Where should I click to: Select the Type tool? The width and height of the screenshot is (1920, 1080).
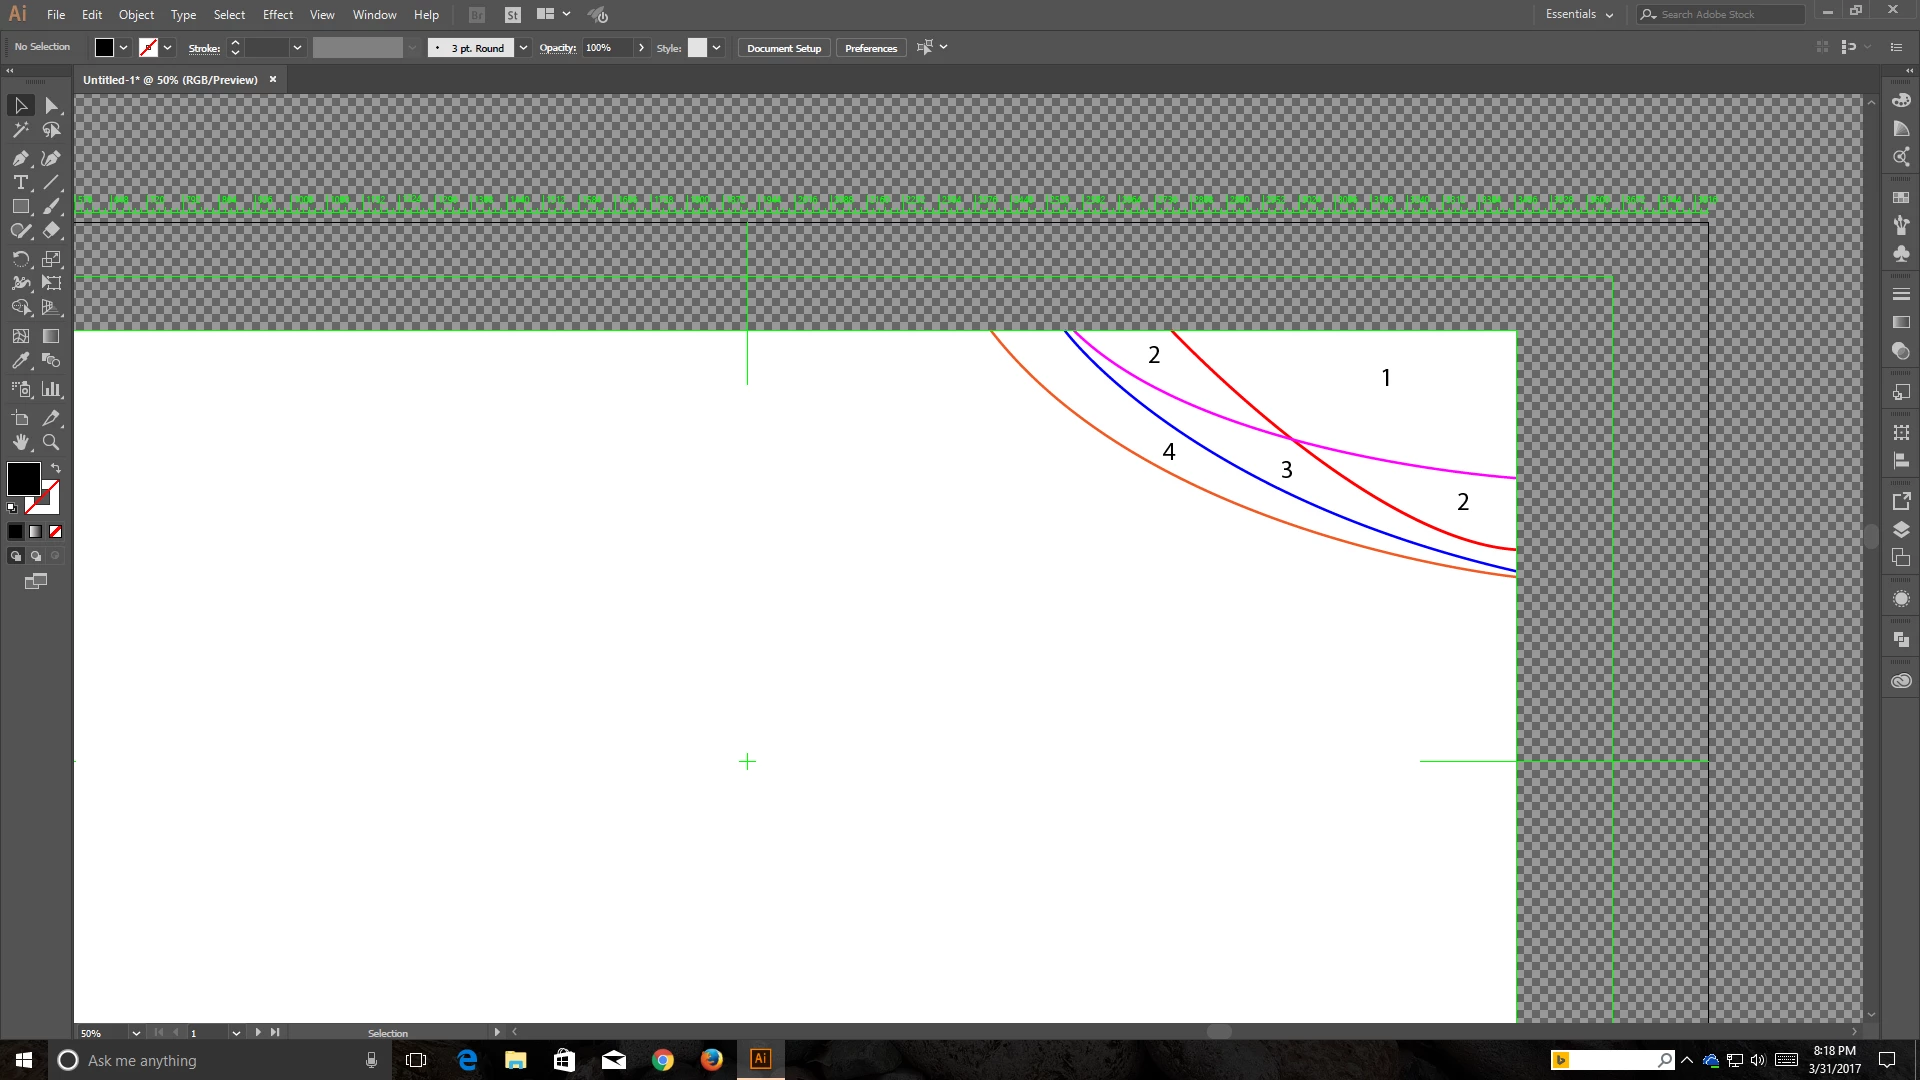[20, 182]
